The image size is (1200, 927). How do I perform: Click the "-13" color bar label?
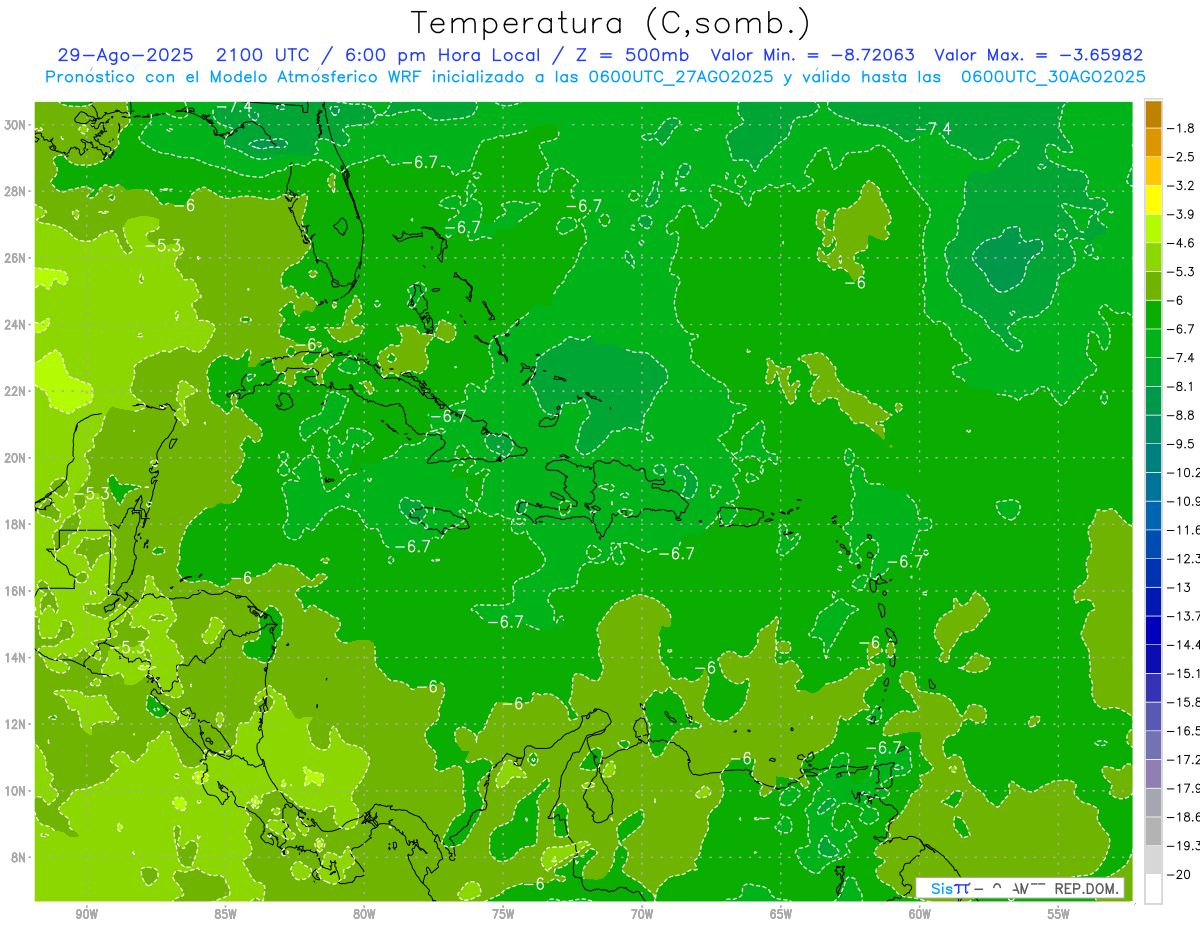pyautogui.click(x=1180, y=587)
